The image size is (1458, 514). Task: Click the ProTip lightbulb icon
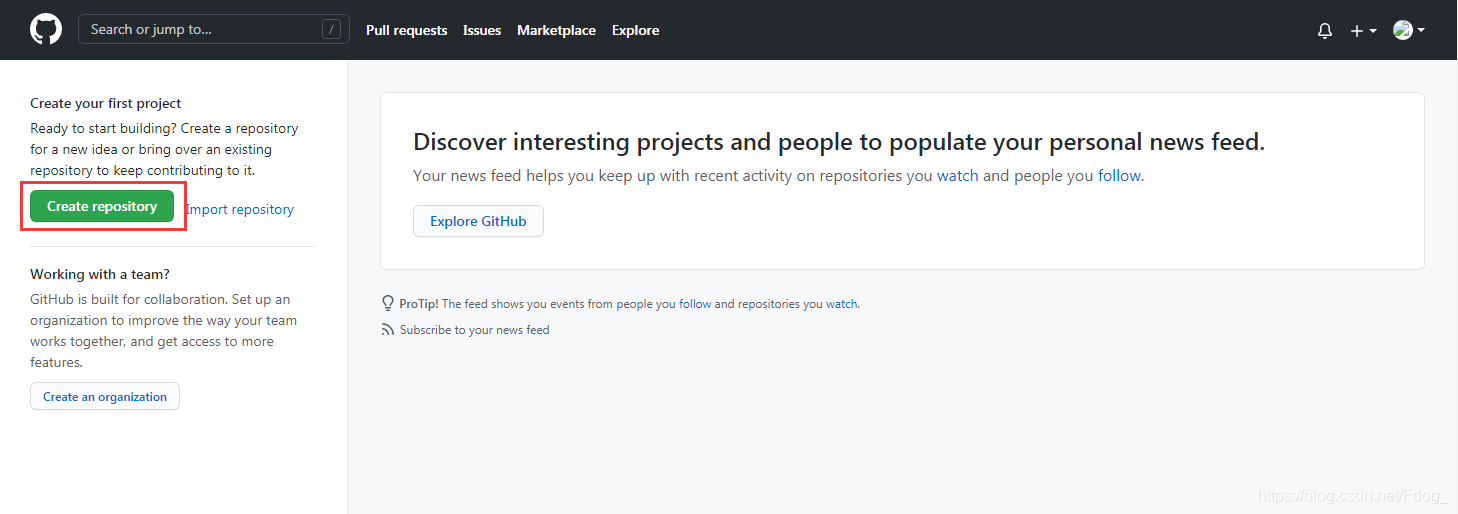pos(388,303)
